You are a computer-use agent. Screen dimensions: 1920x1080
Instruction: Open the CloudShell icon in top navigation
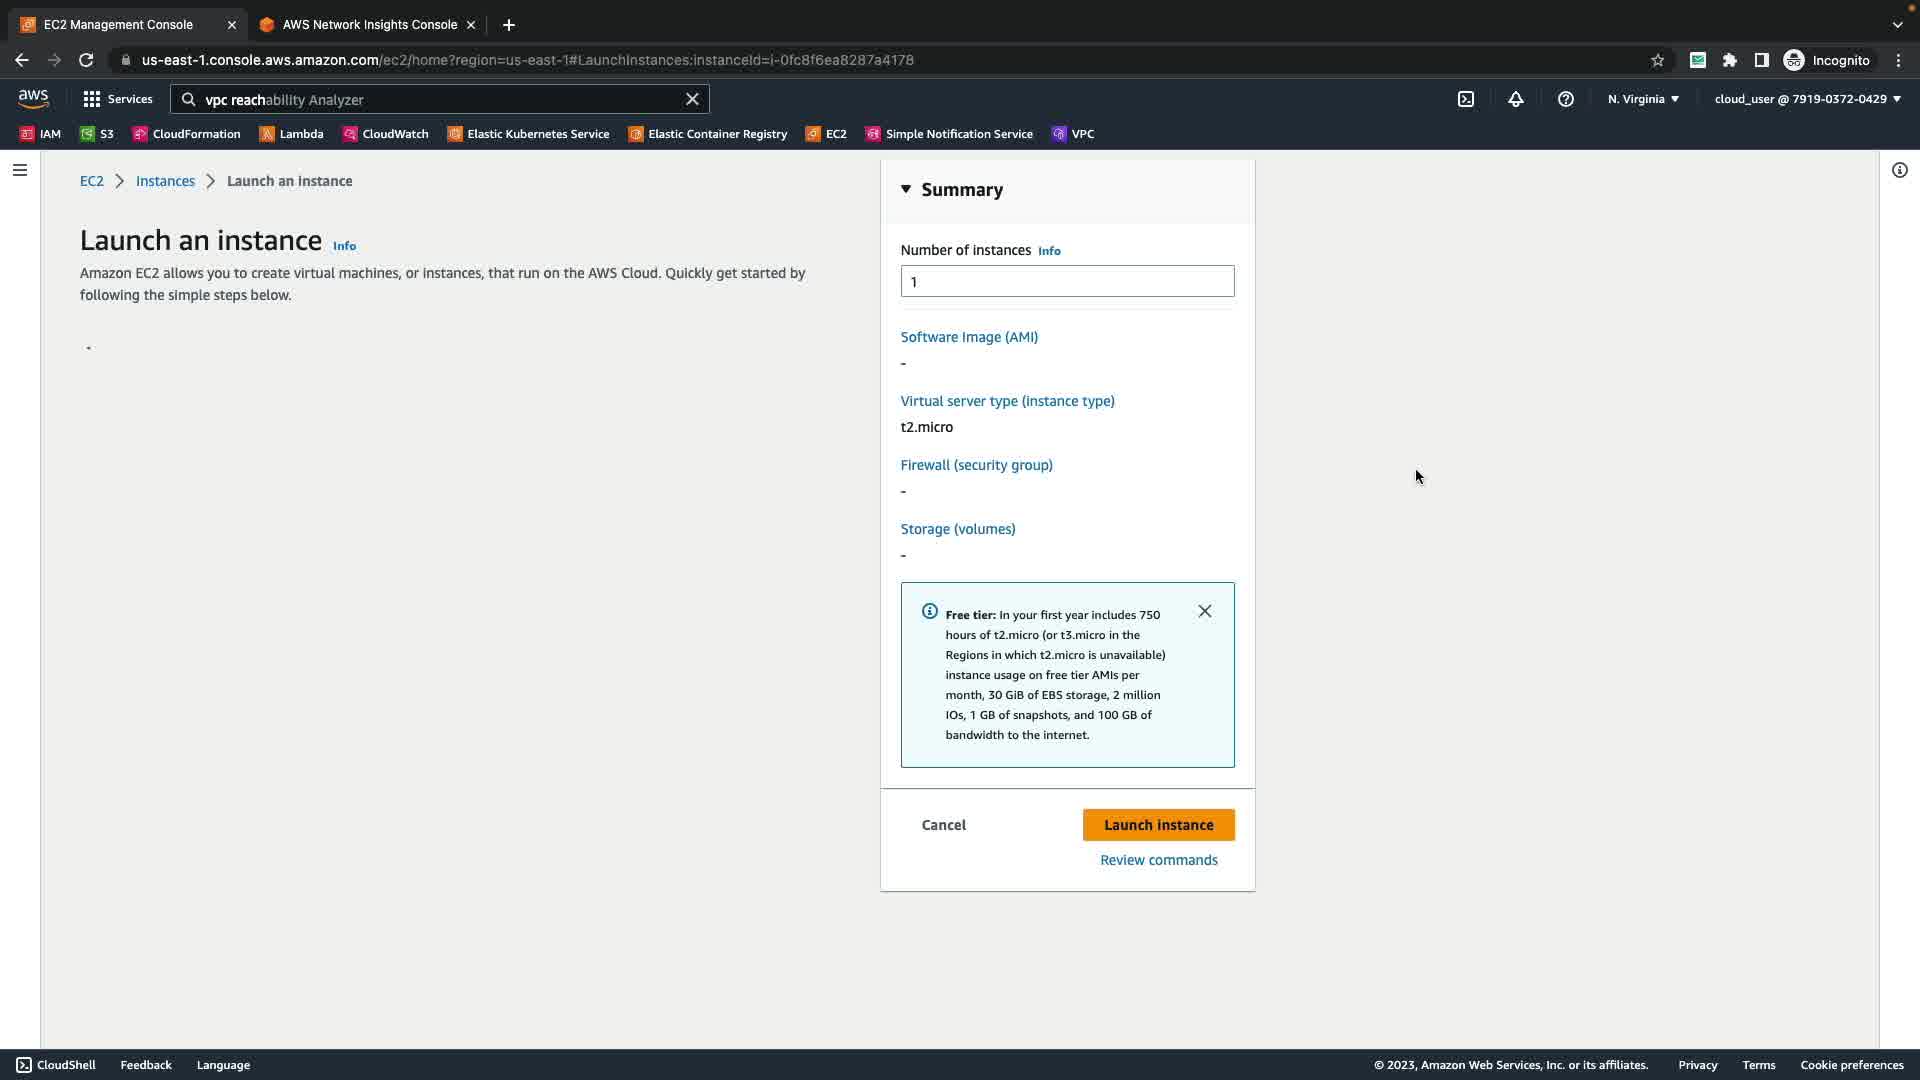[x=1465, y=99]
